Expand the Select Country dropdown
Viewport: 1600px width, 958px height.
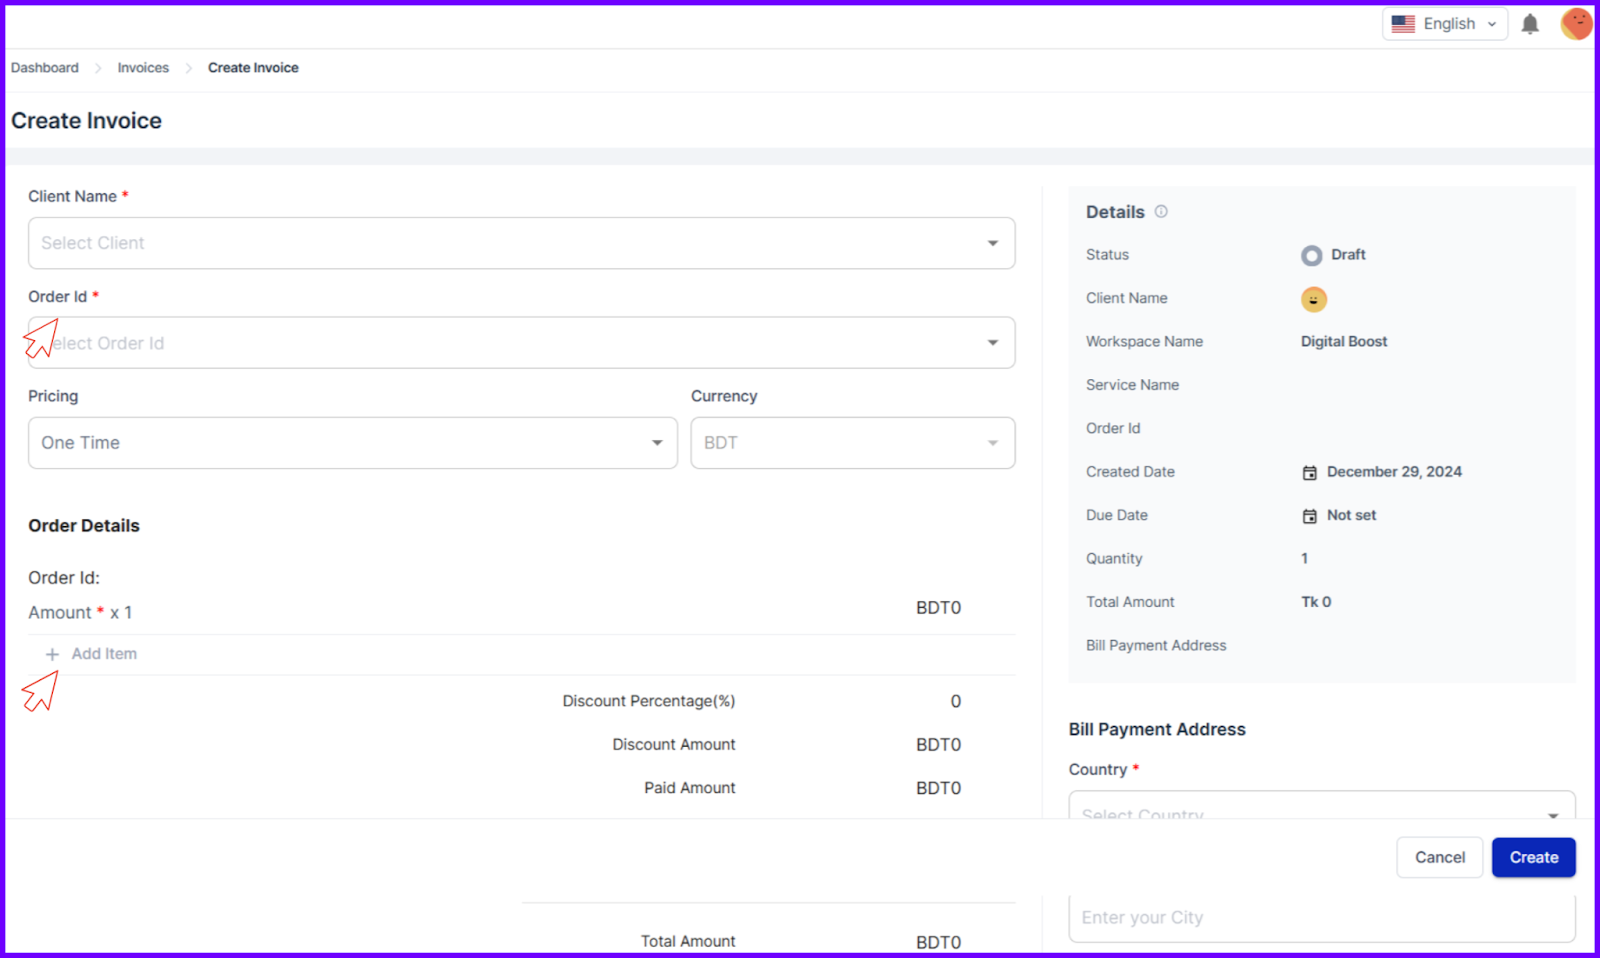tap(1321, 810)
